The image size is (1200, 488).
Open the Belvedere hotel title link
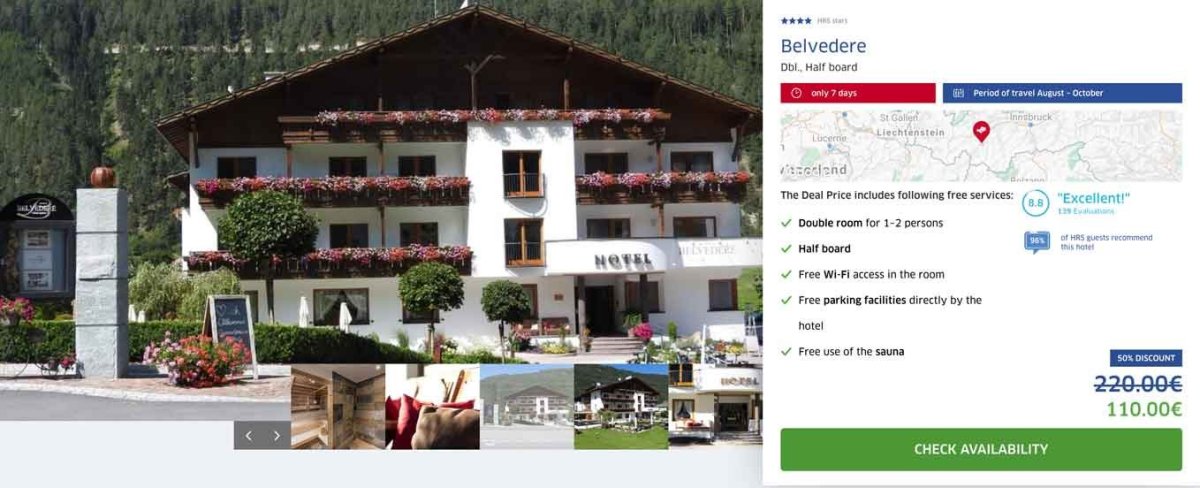pyautogui.click(x=823, y=46)
